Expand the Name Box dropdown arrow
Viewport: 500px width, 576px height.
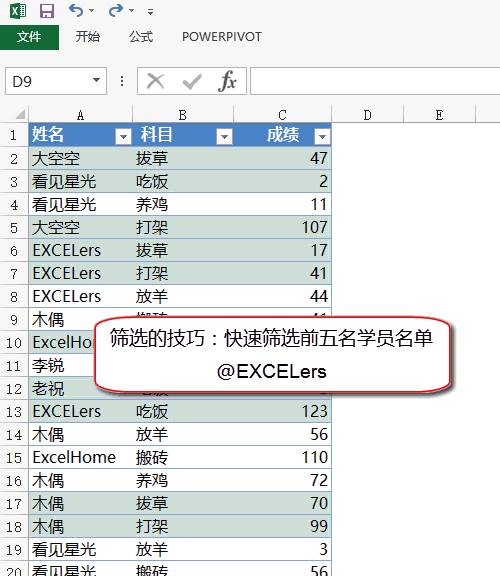(96, 80)
